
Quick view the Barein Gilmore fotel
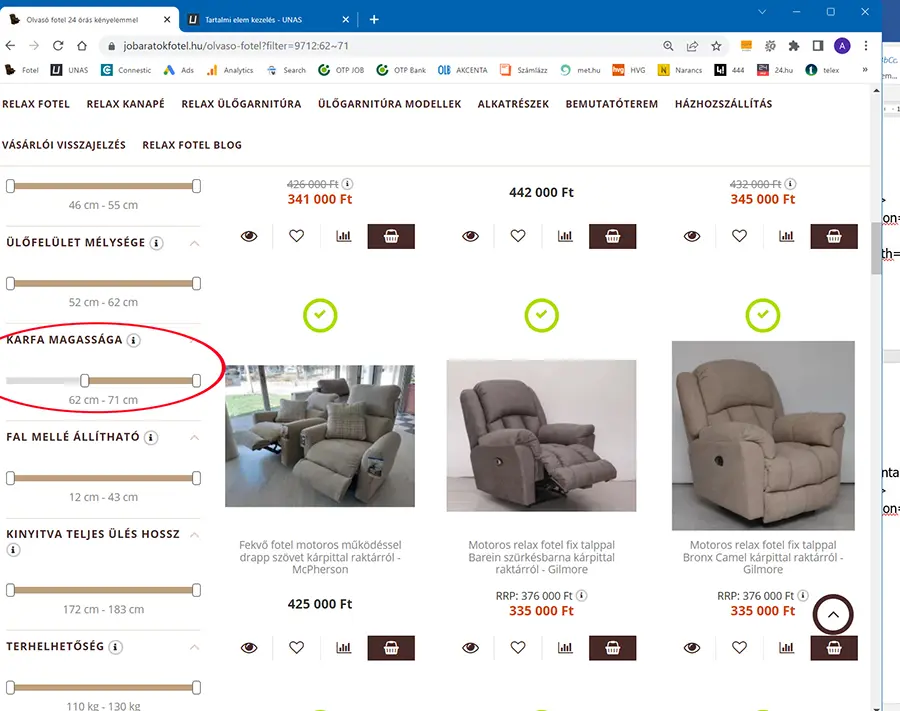tap(471, 647)
